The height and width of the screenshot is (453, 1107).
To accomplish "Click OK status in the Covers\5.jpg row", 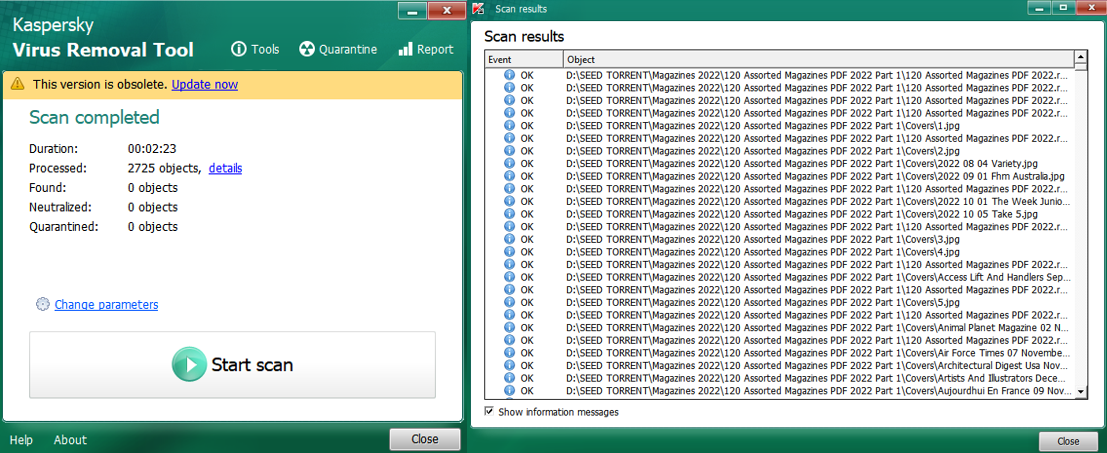I will pos(527,302).
